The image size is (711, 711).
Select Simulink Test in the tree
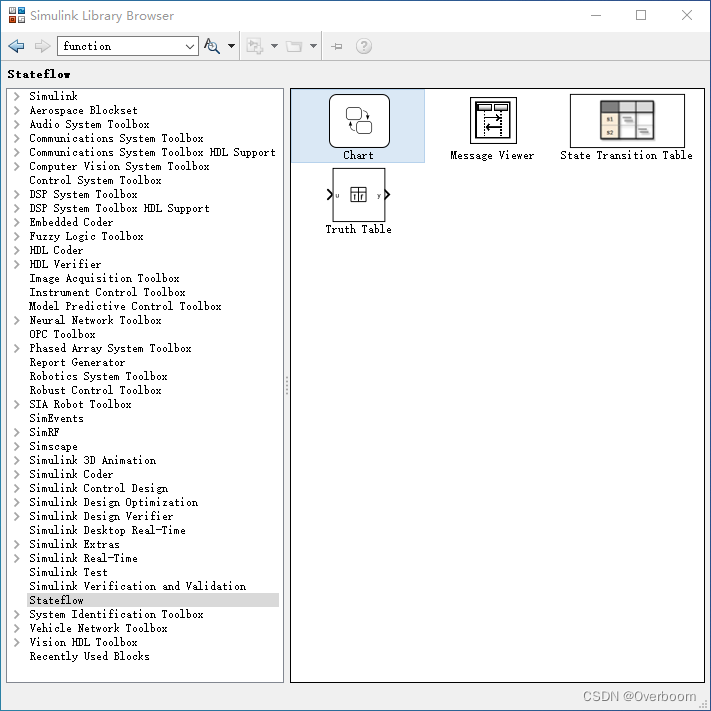coord(68,573)
